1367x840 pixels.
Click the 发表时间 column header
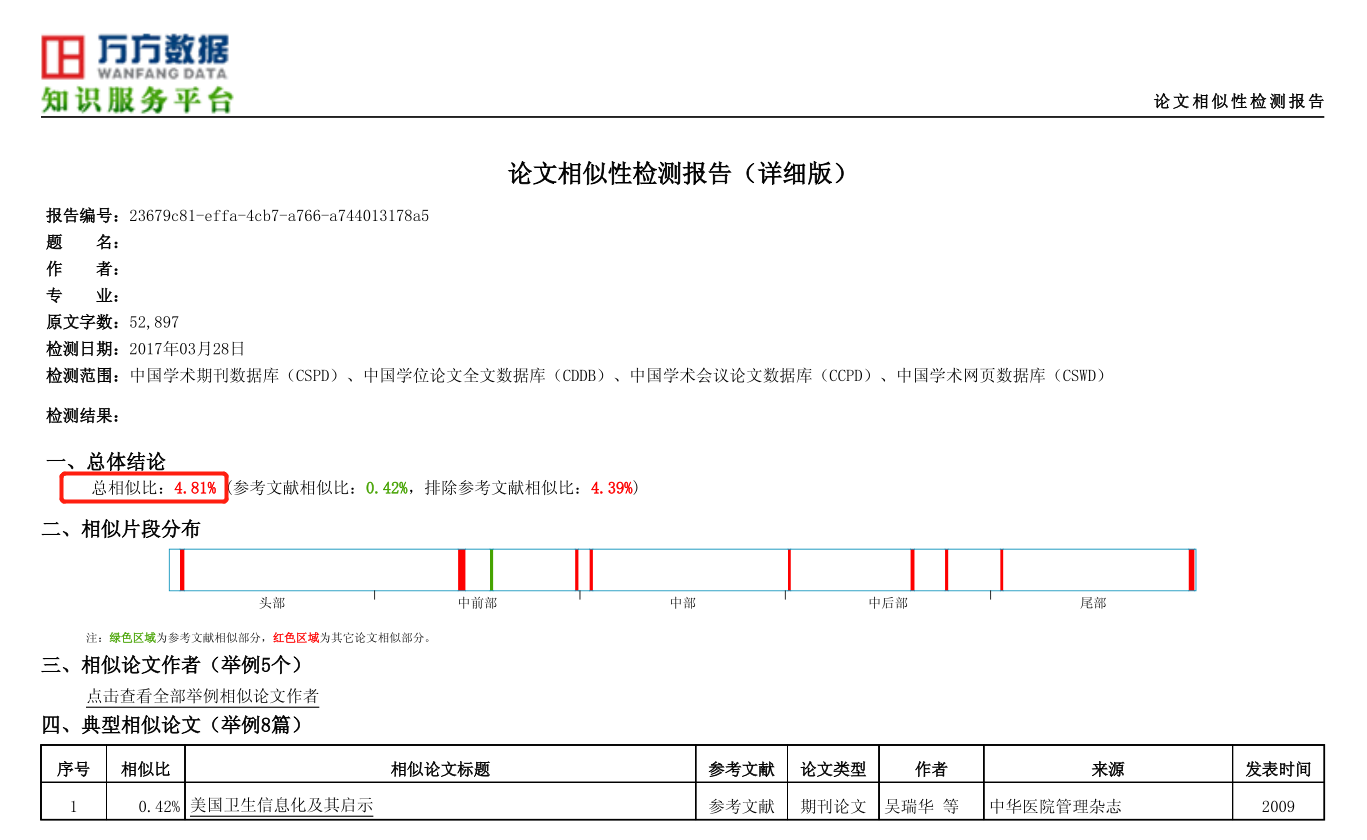pyautogui.click(x=1277, y=769)
